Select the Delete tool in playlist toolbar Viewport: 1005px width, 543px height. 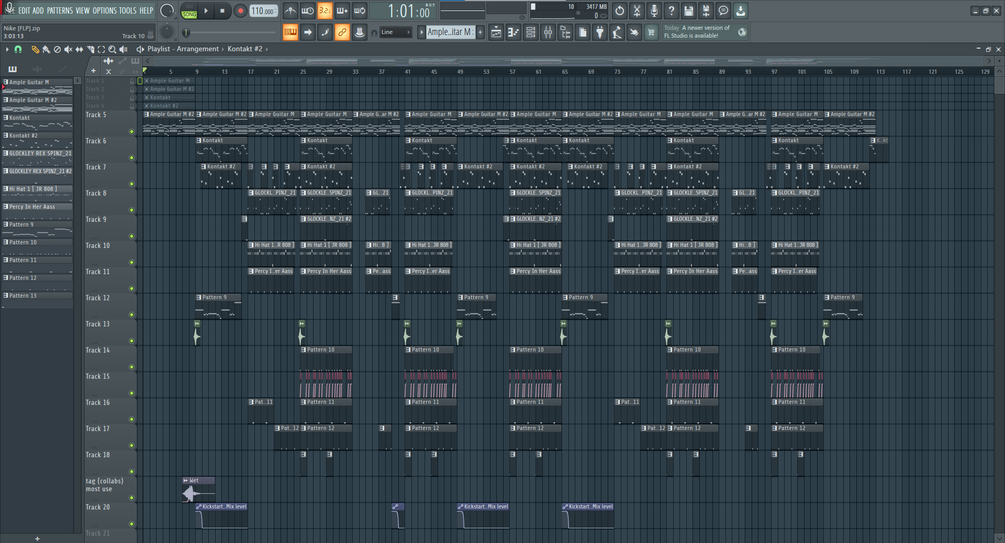click(57, 49)
